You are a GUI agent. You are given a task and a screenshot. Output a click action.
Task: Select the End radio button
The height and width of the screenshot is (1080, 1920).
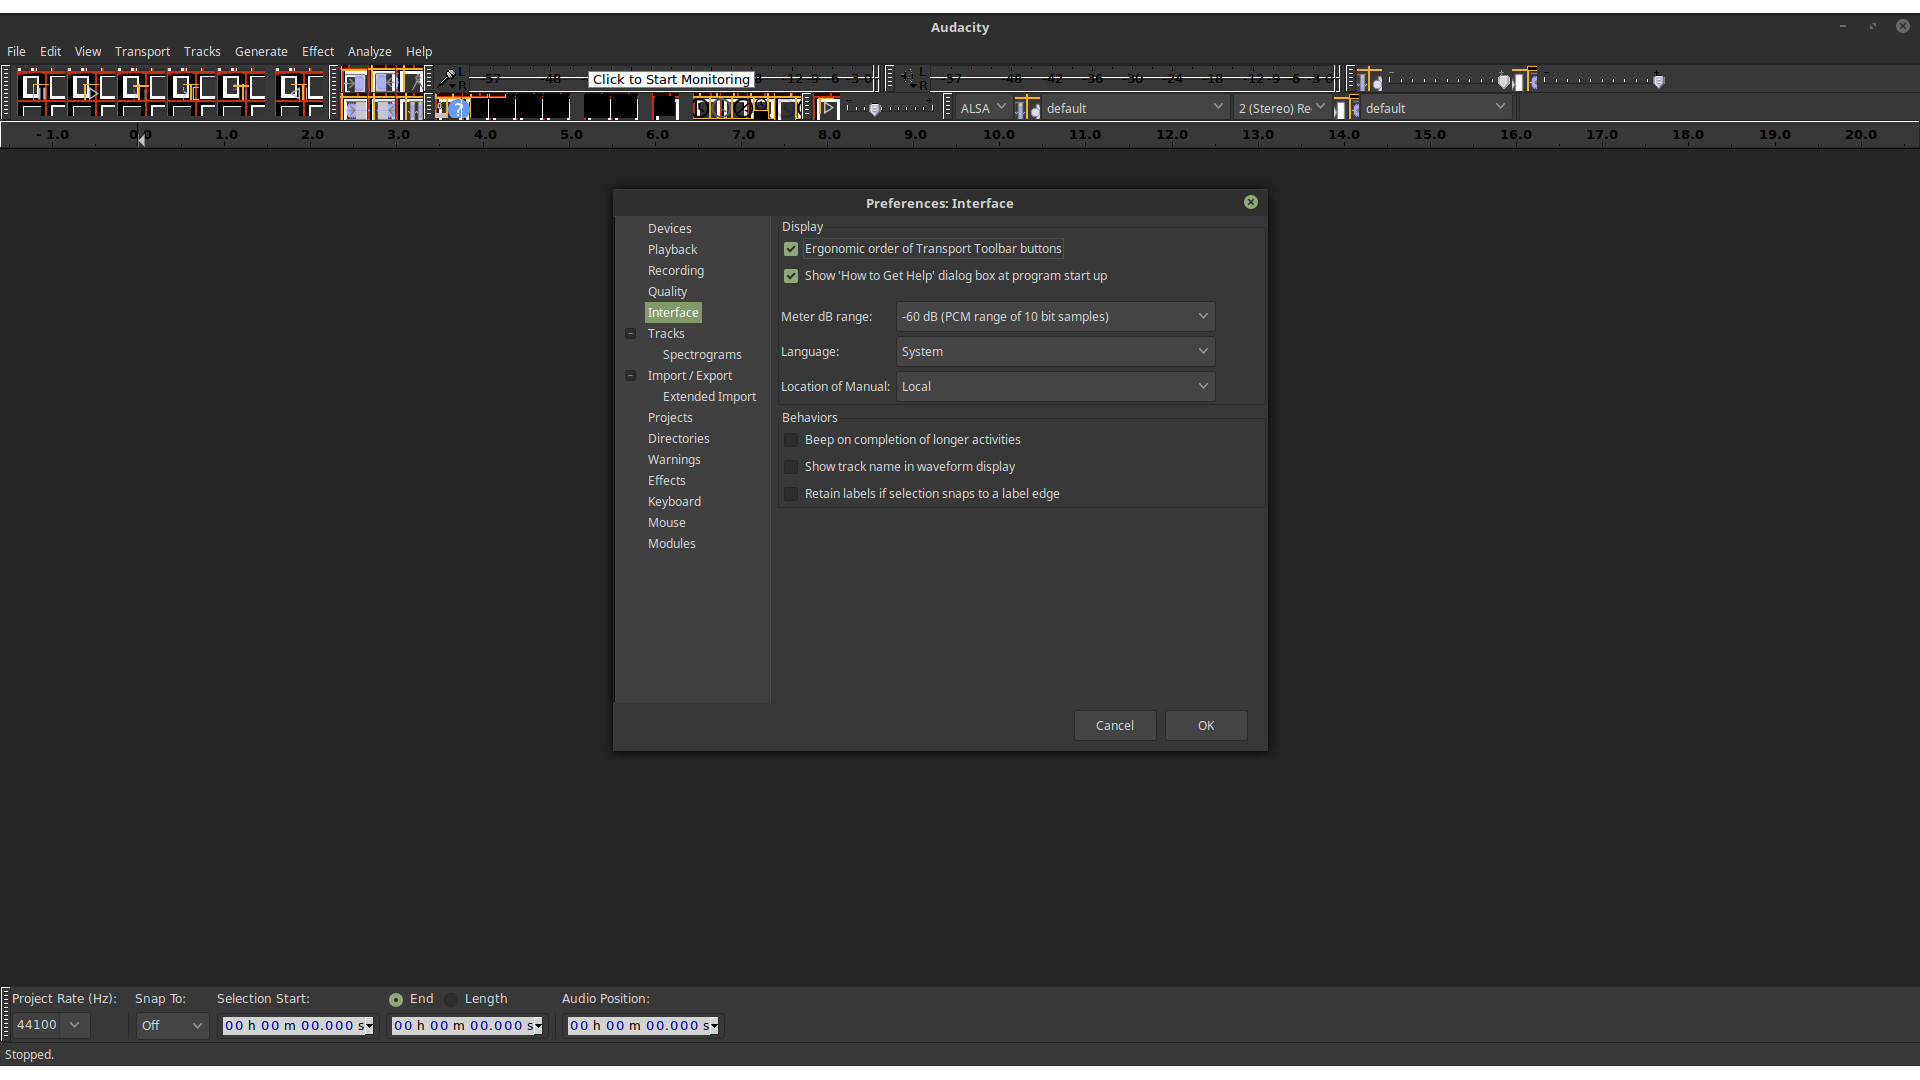pyautogui.click(x=396, y=1000)
